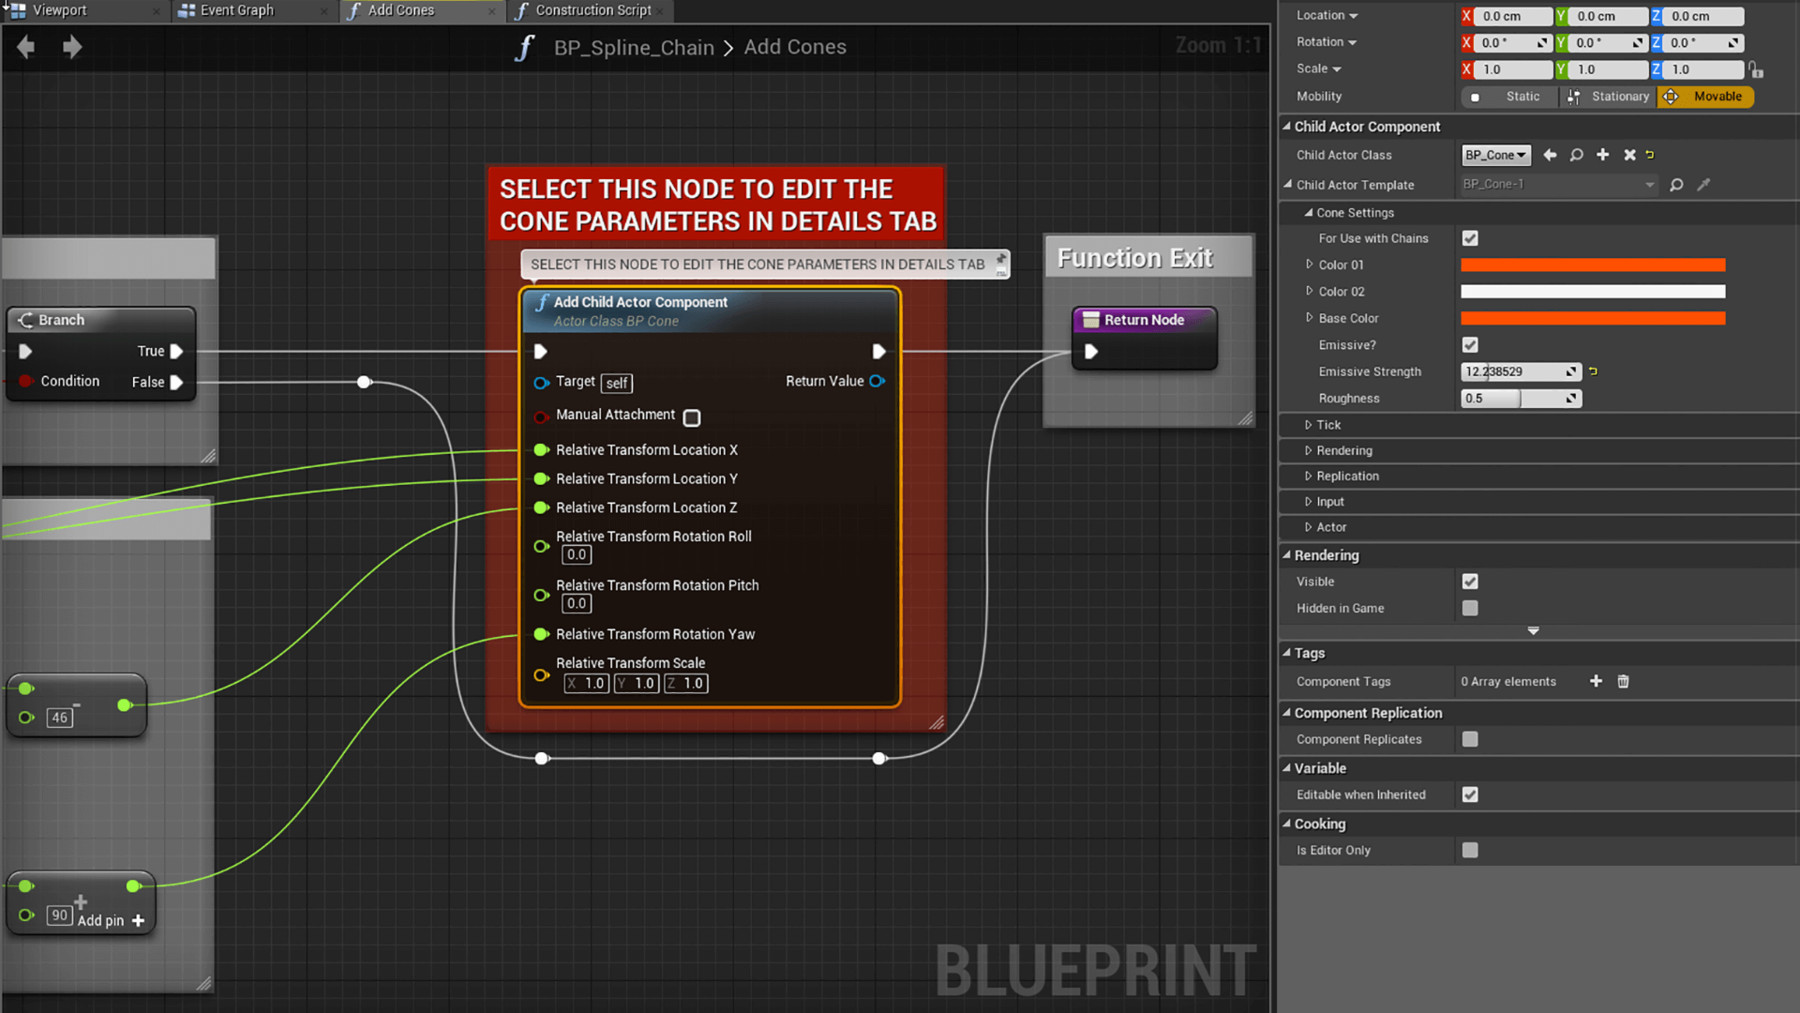Click the orange Color 01 swatch
1800x1013 pixels.
point(1592,264)
